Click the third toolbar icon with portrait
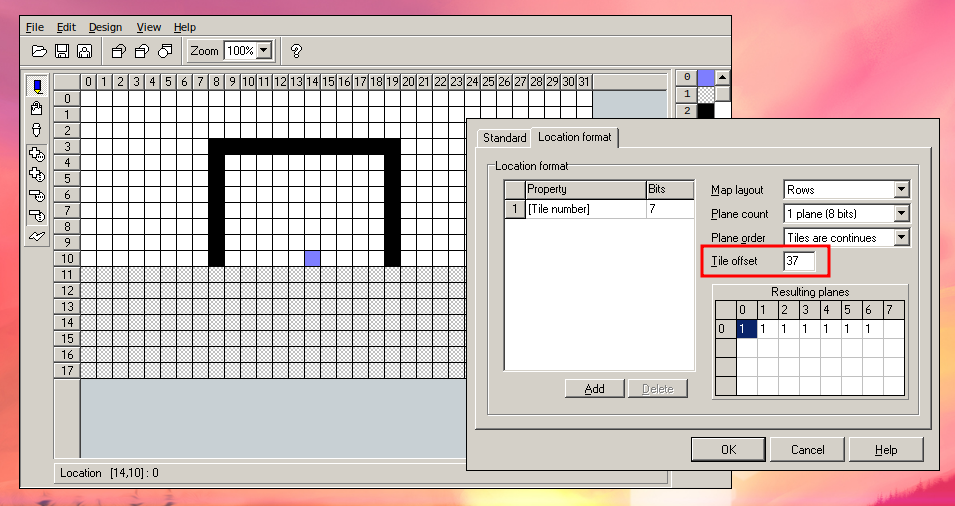The height and width of the screenshot is (506, 955). click(x=84, y=51)
